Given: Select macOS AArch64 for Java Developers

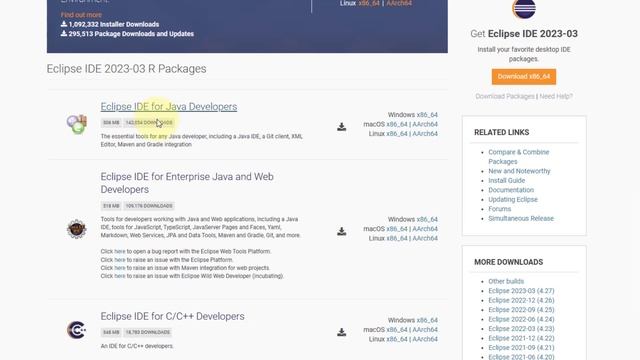Looking at the screenshot, I should coord(425,124).
